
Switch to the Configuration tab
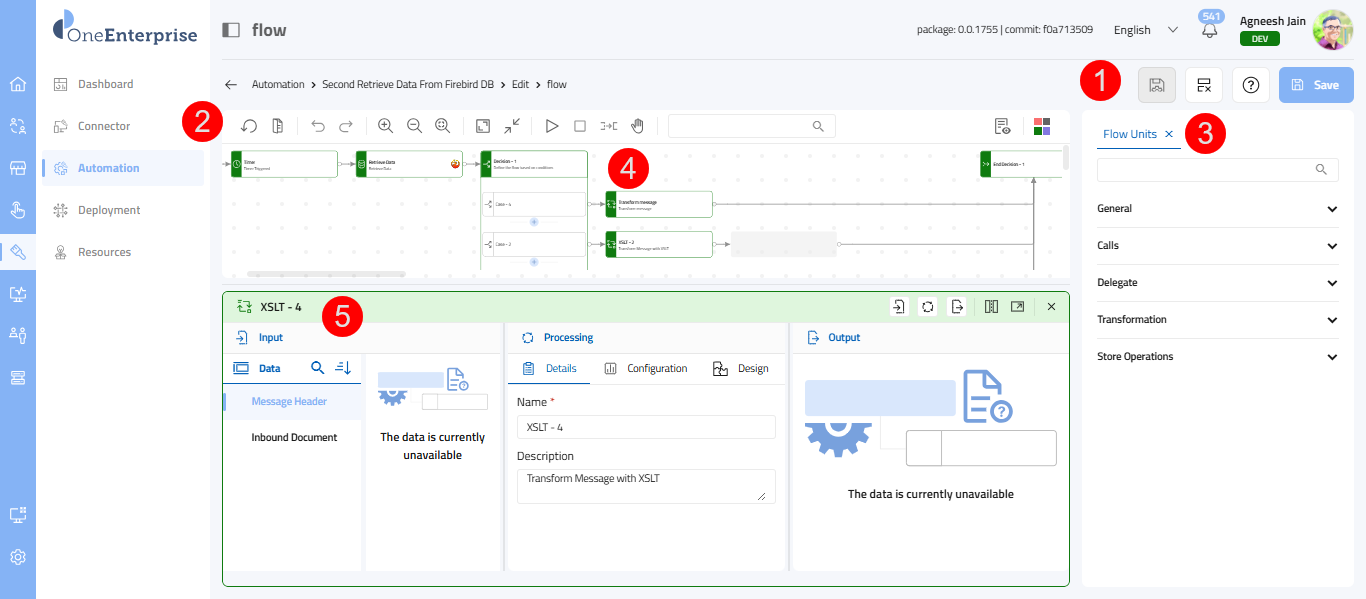click(x=646, y=369)
